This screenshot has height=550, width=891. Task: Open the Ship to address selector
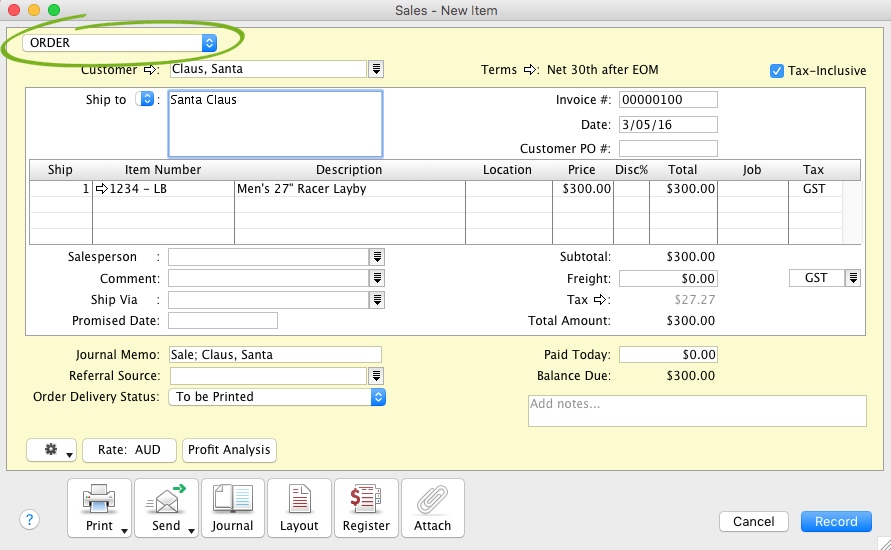coord(146,99)
